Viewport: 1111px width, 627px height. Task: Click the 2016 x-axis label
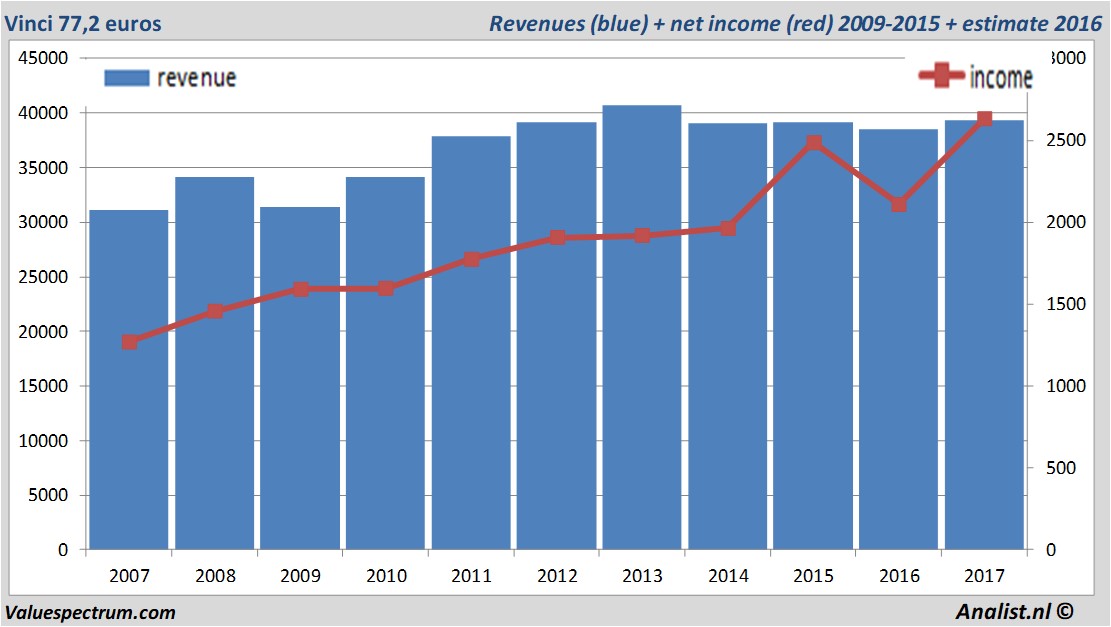click(x=899, y=575)
